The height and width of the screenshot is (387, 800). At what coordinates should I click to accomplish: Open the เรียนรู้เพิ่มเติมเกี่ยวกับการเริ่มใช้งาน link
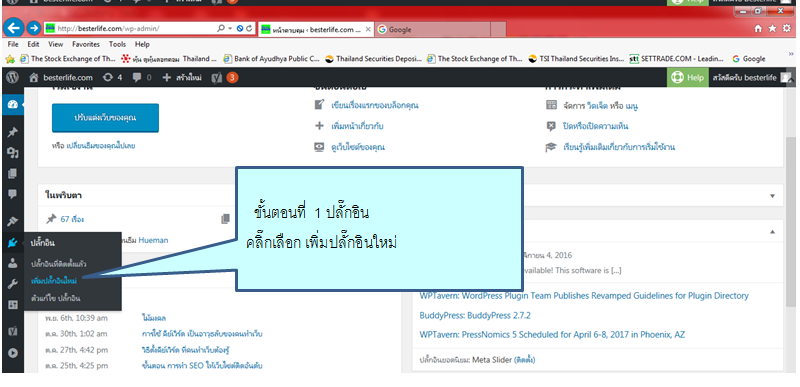pos(619,147)
